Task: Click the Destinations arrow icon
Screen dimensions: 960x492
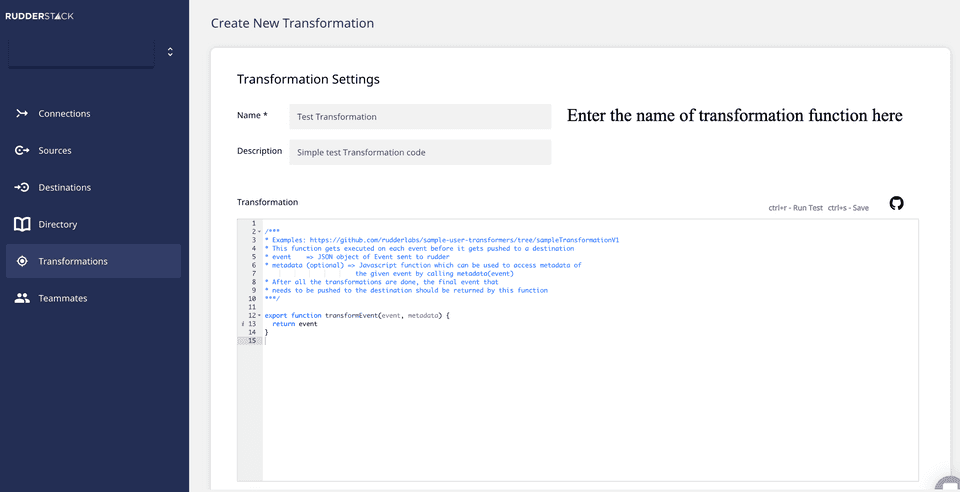Action: pos(22,187)
